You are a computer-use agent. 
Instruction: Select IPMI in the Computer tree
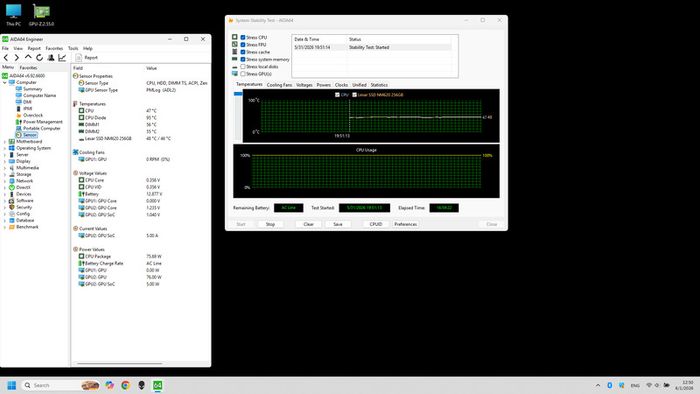28,108
